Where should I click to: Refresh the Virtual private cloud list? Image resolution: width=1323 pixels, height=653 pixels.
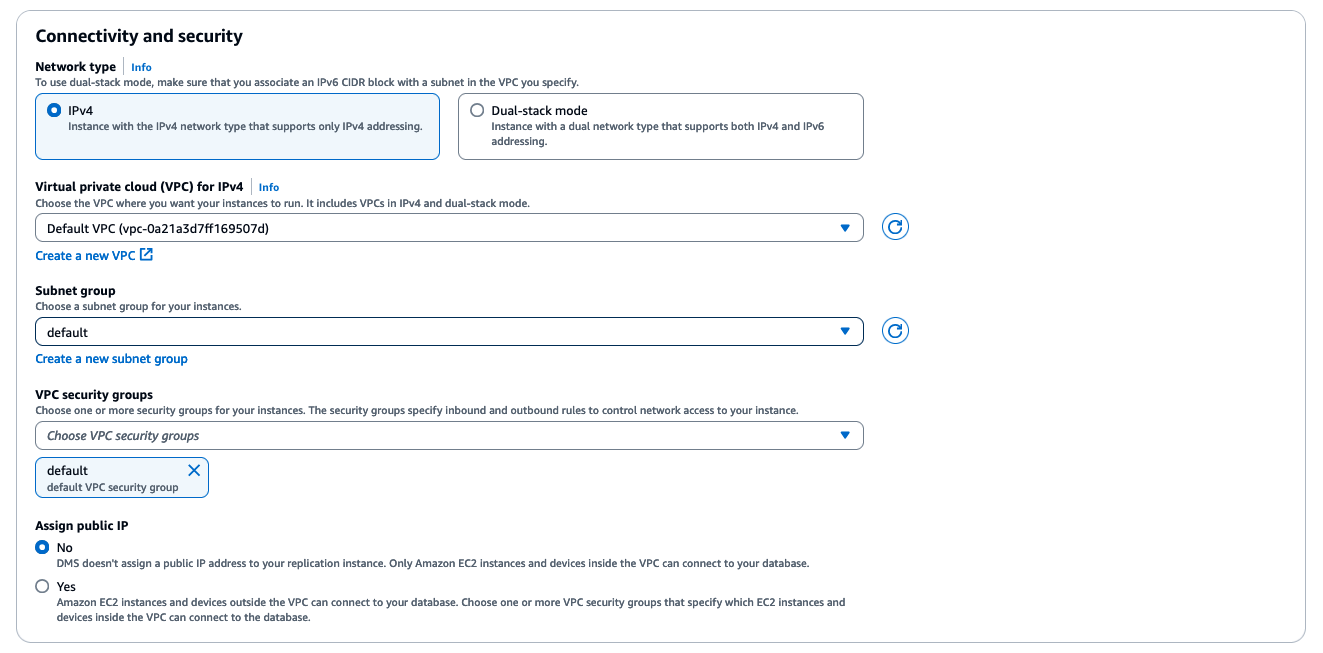(x=895, y=227)
